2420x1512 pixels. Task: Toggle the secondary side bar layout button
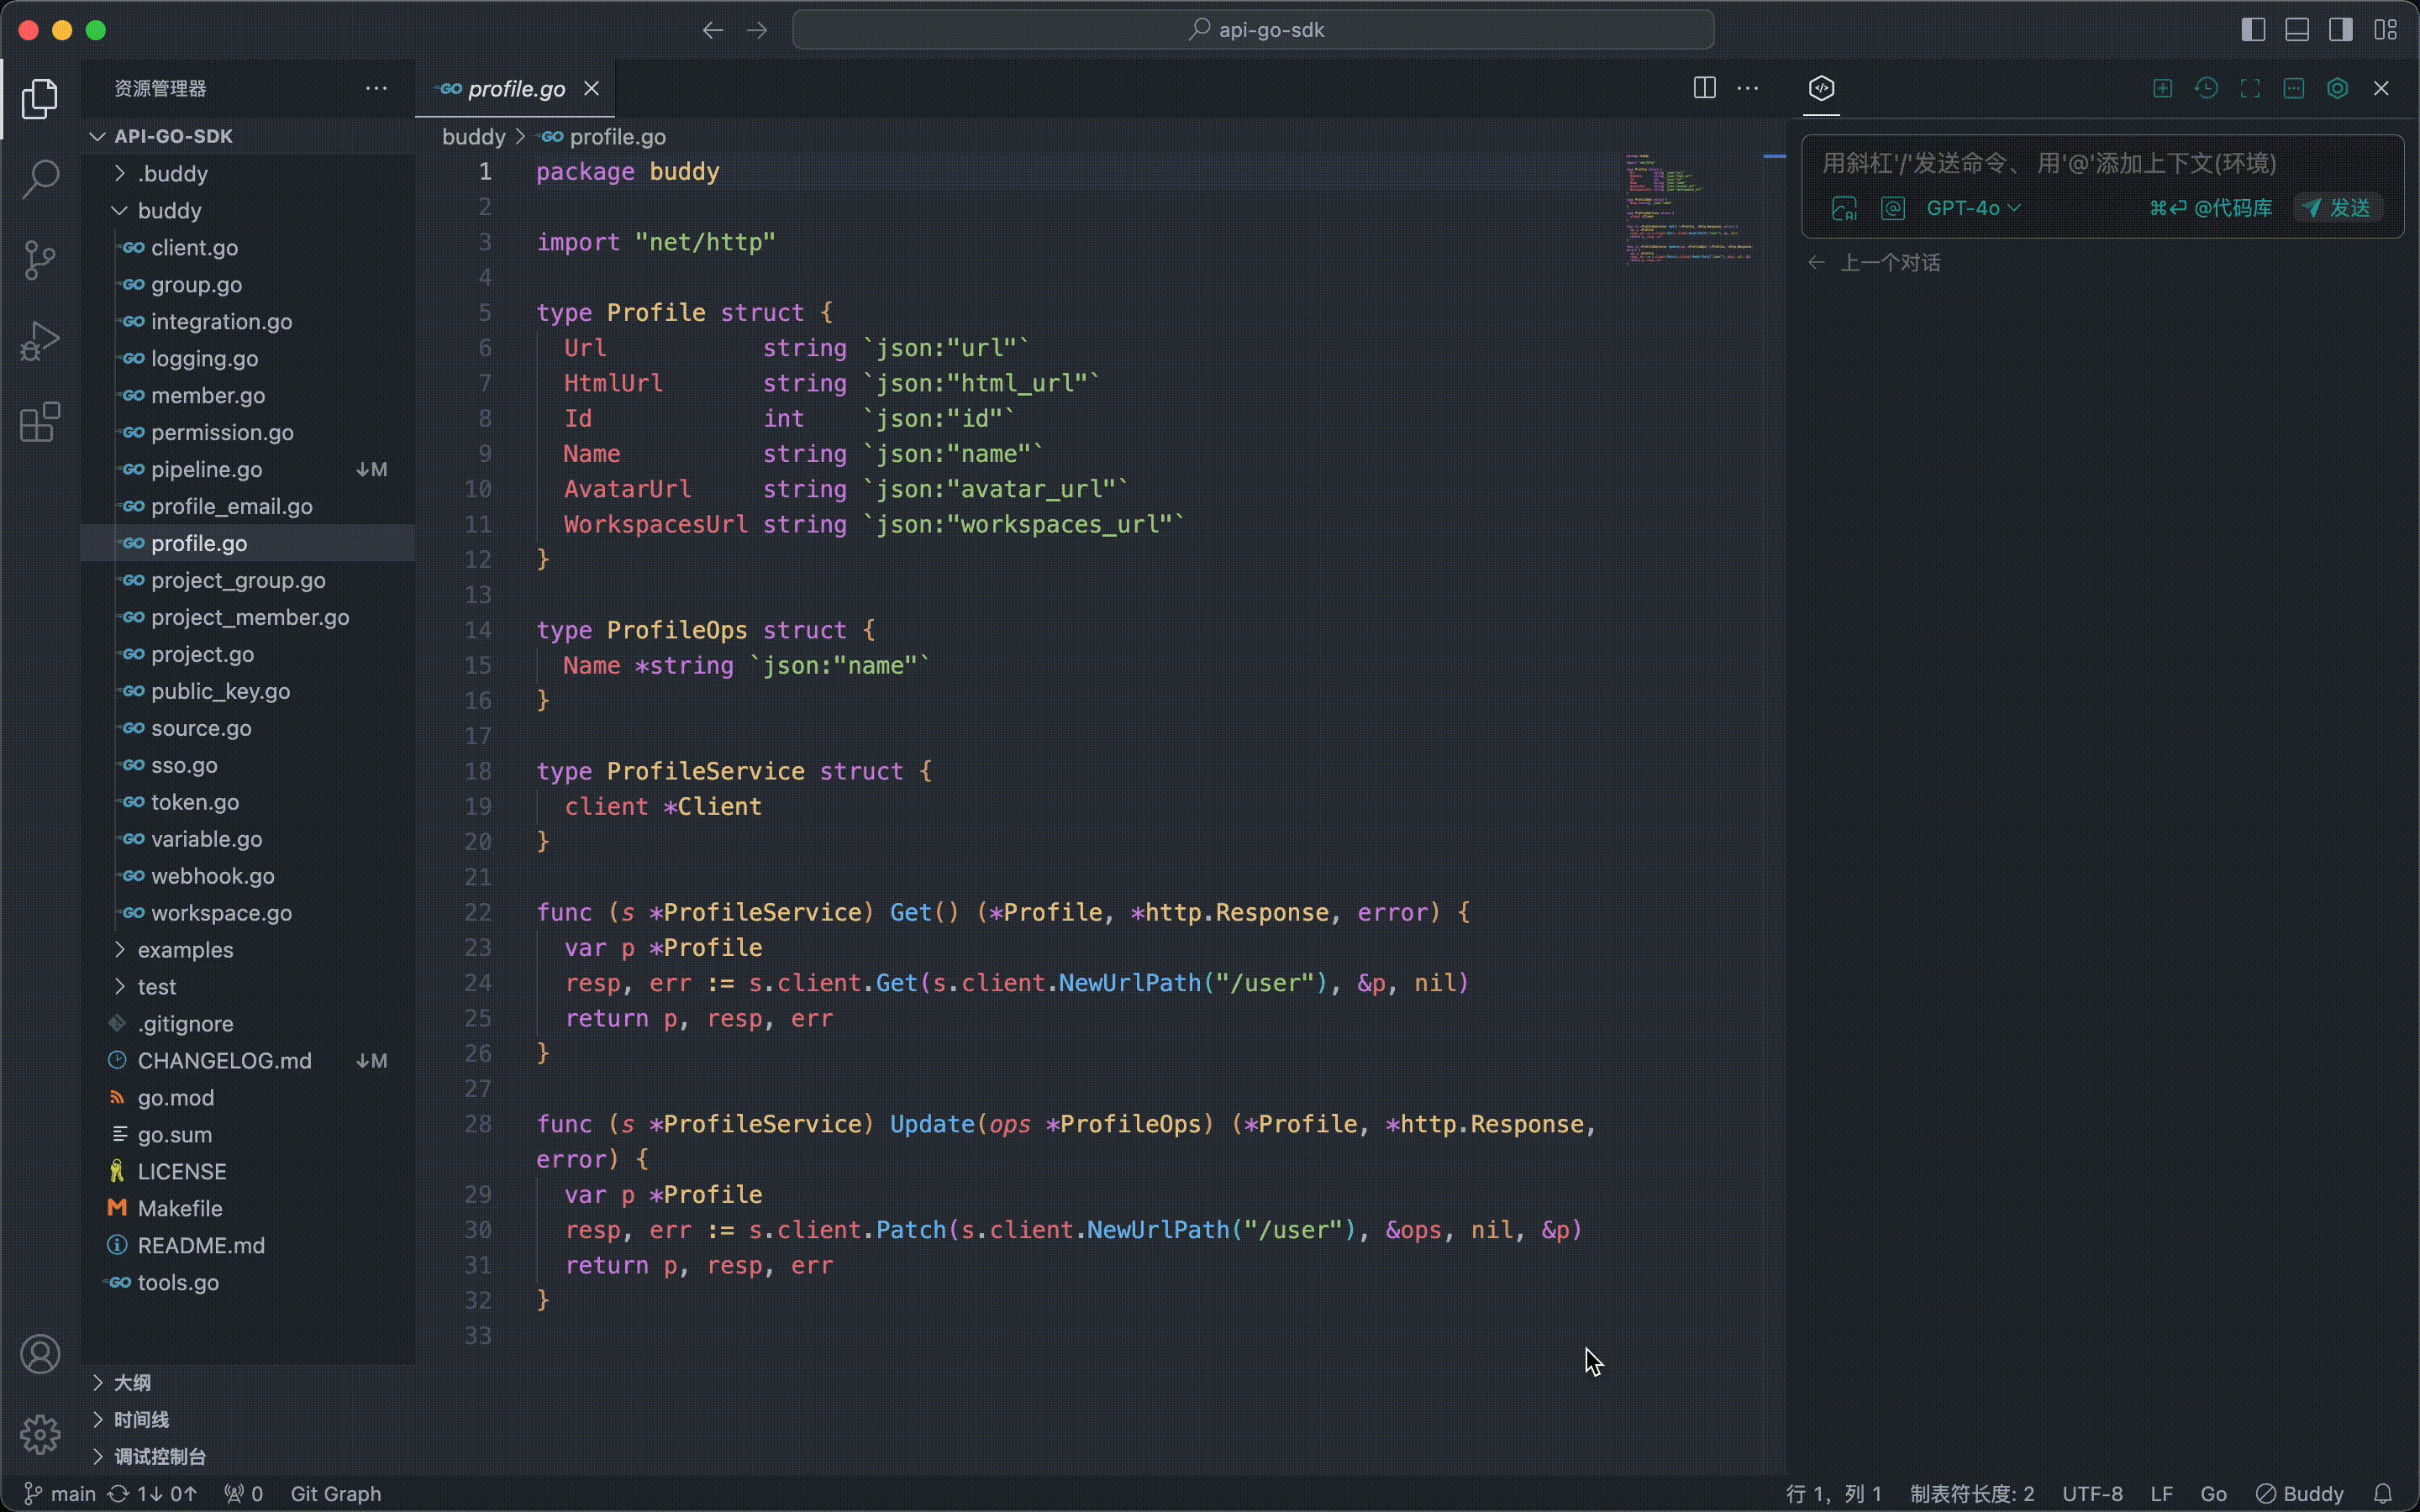[2341, 30]
